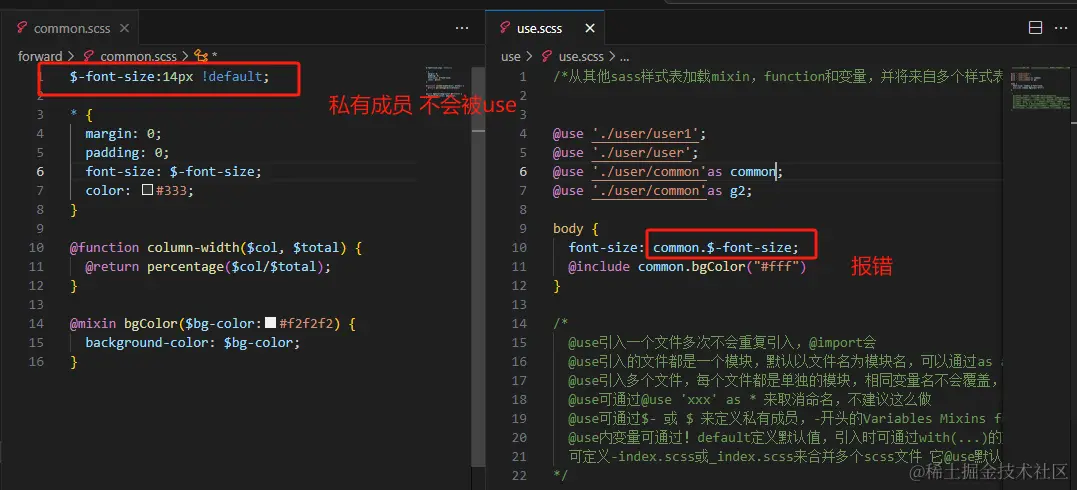Switch to the common.scss tab
The height and width of the screenshot is (490, 1077).
(71, 28)
